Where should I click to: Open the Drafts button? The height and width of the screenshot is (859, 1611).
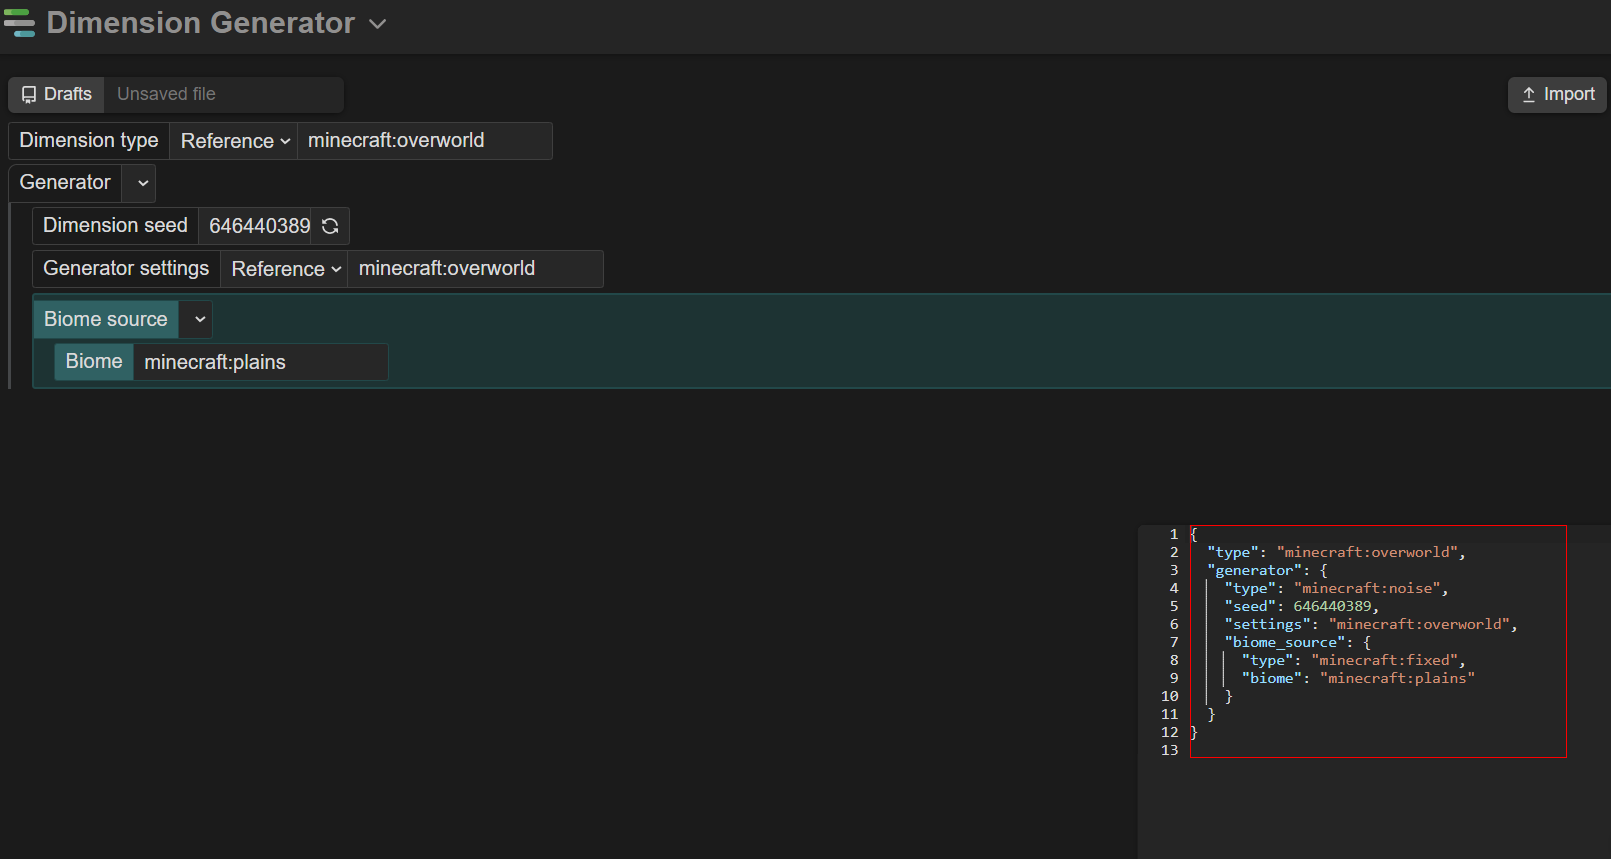pos(57,94)
